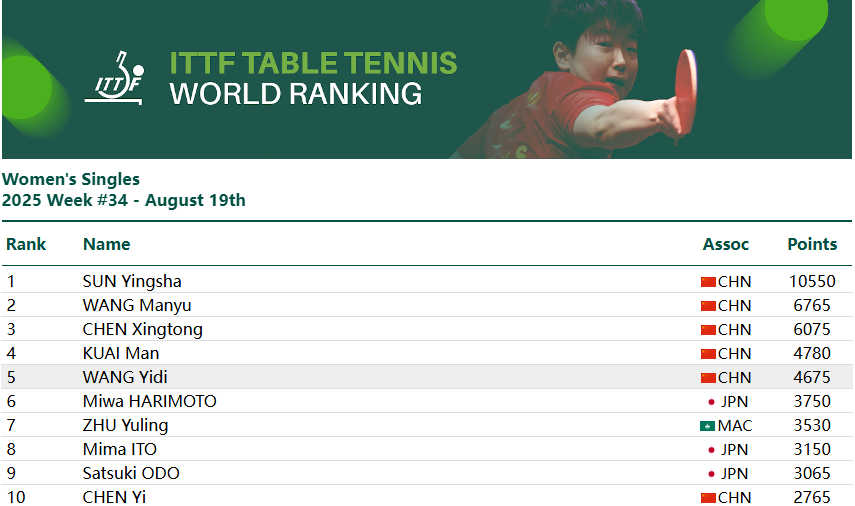Screen dimensions: 855x506
Task: Open player SUN Yingsha's name
Action: pos(132,281)
